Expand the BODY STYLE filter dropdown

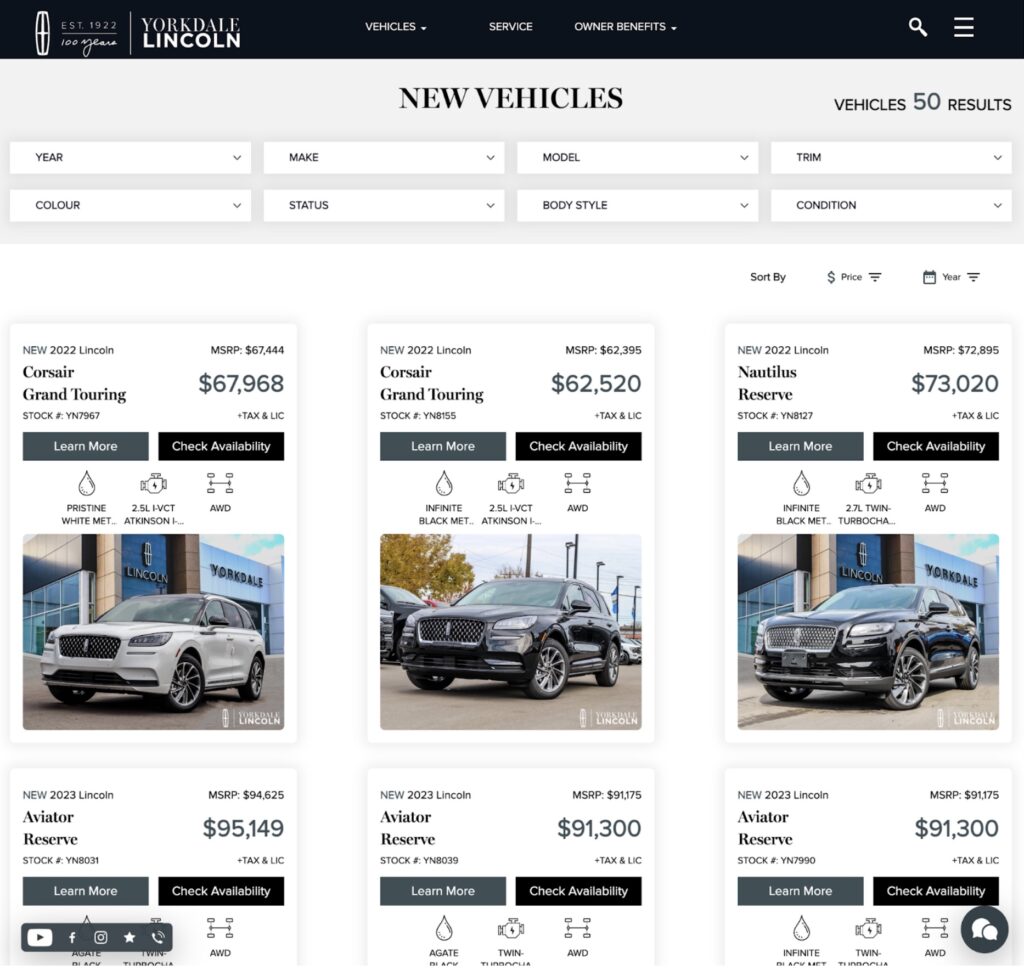pos(637,205)
